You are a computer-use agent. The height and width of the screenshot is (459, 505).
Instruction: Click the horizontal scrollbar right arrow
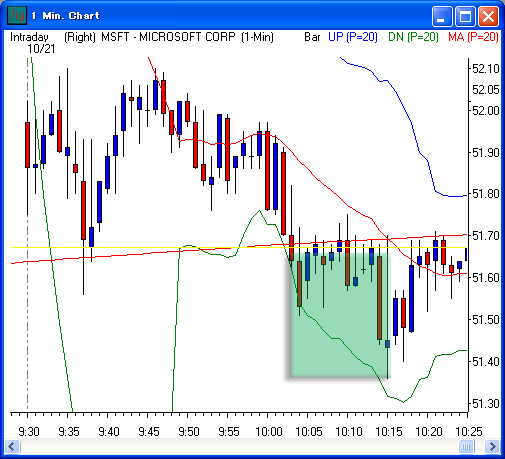point(492,446)
